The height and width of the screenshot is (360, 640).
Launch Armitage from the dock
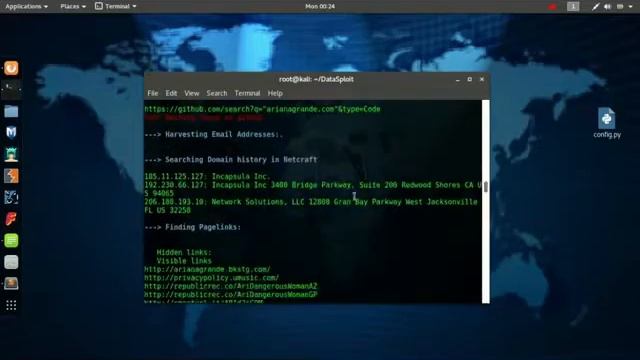pyautogui.click(x=11, y=154)
